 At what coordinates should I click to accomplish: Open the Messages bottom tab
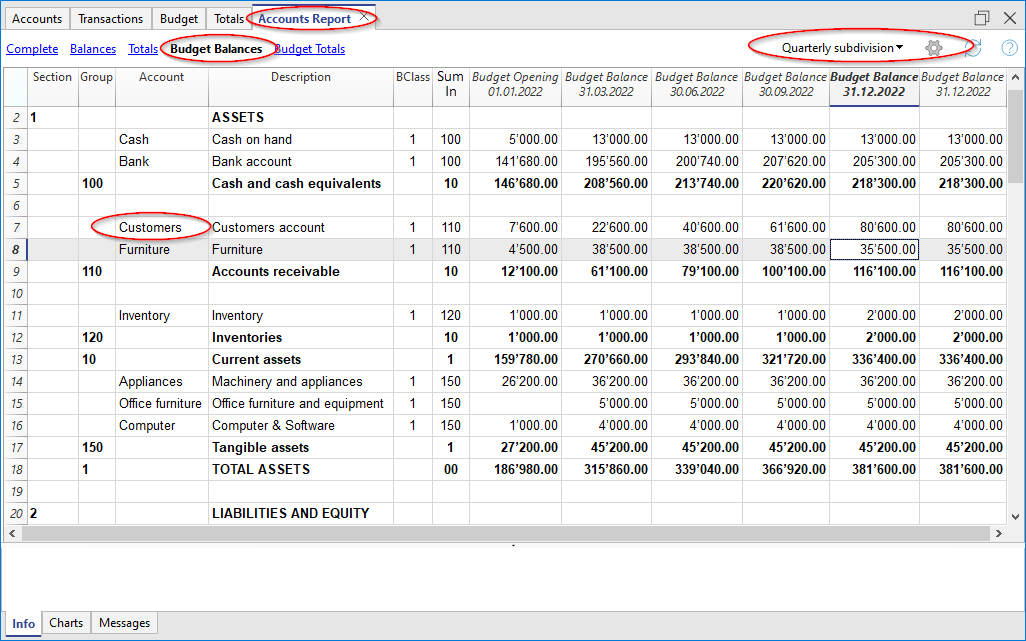click(x=125, y=623)
